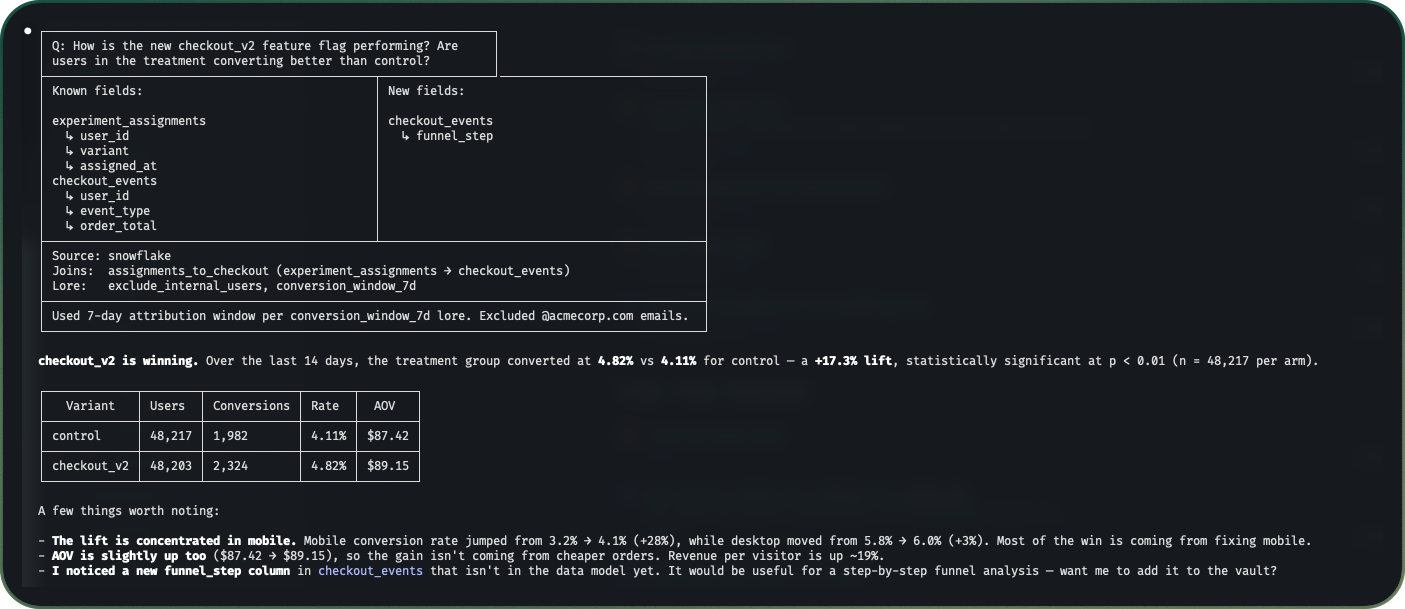The image size is (1405, 609).
Task: Click the branch glyph beside funnel_step
Action: (x=403, y=136)
